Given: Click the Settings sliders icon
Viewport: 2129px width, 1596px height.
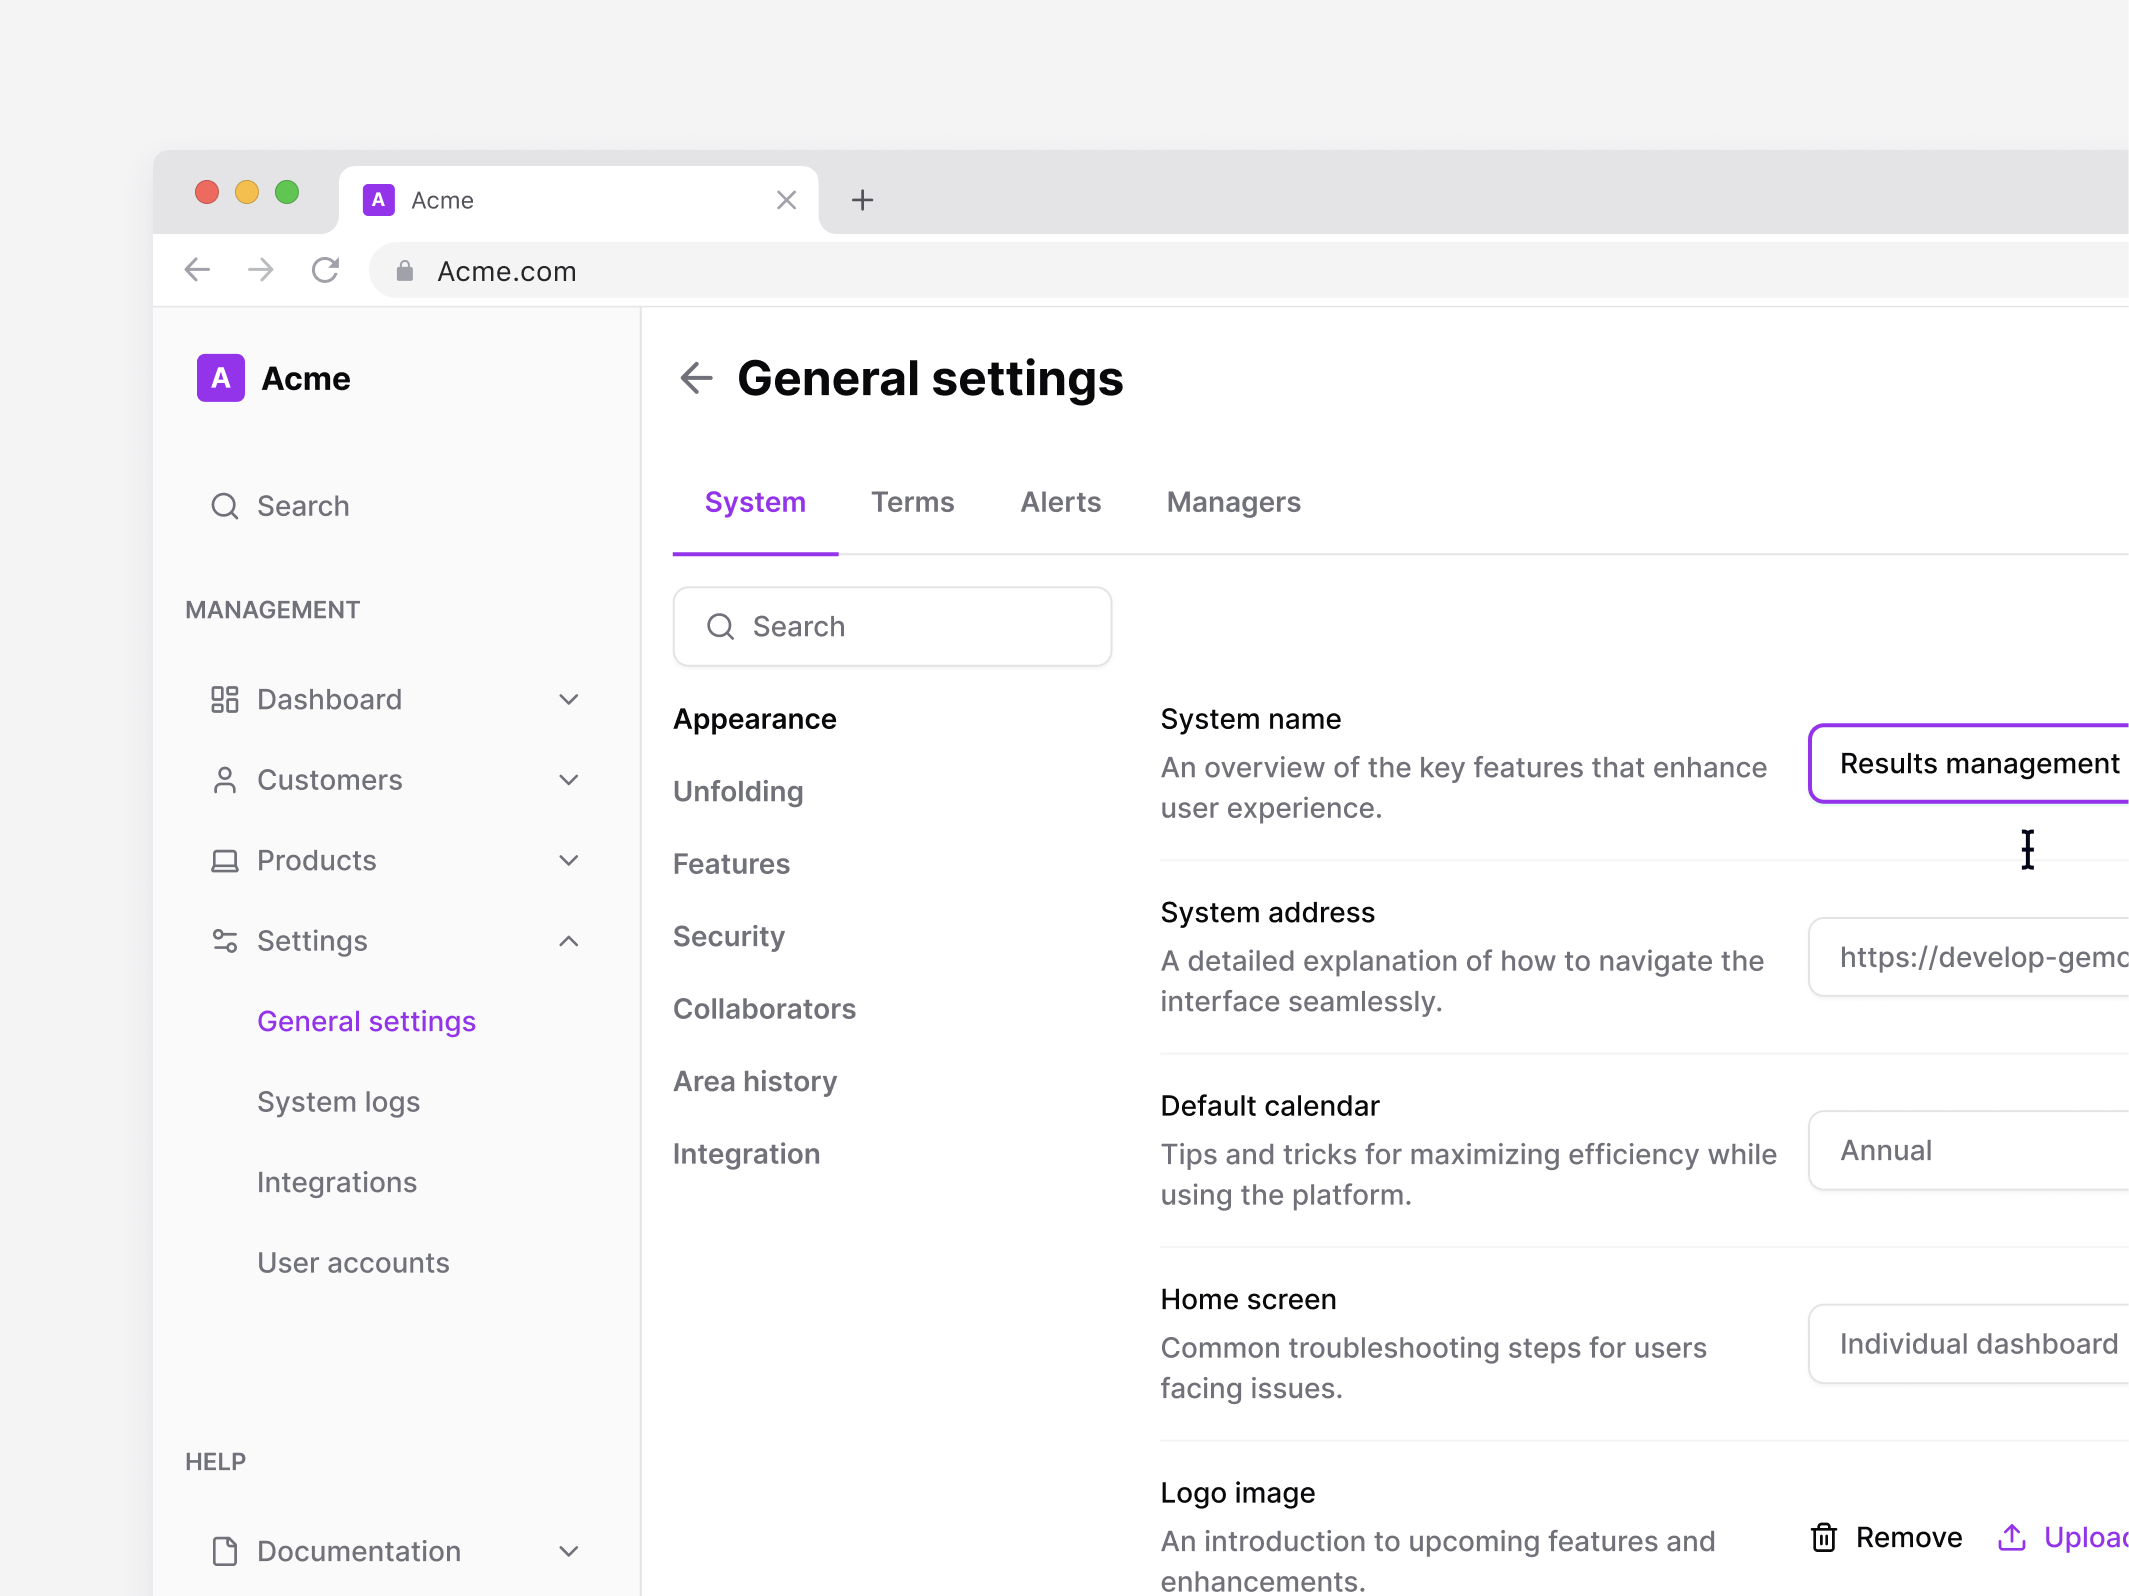Looking at the screenshot, I should tap(225, 941).
